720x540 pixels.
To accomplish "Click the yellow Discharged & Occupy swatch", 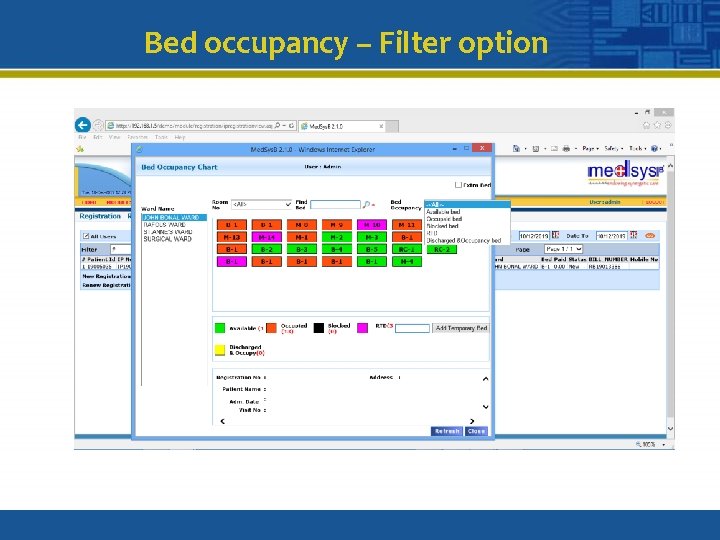I will (x=220, y=350).
